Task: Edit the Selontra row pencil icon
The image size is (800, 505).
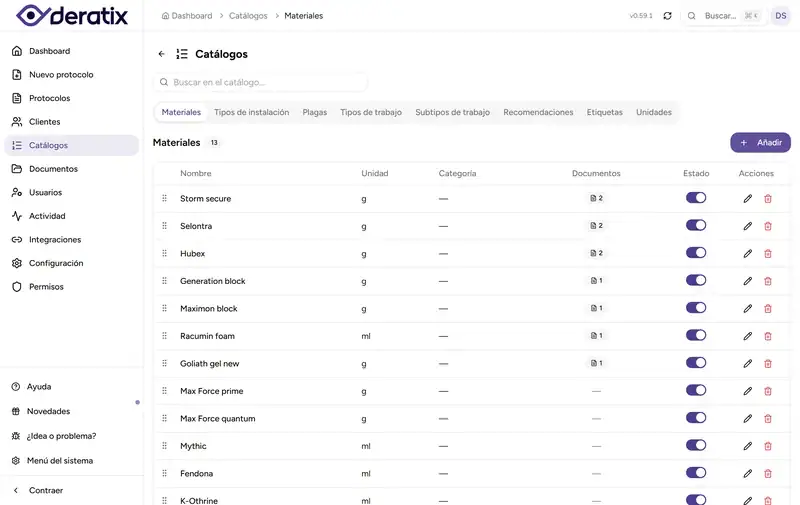Action: click(x=747, y=226)
